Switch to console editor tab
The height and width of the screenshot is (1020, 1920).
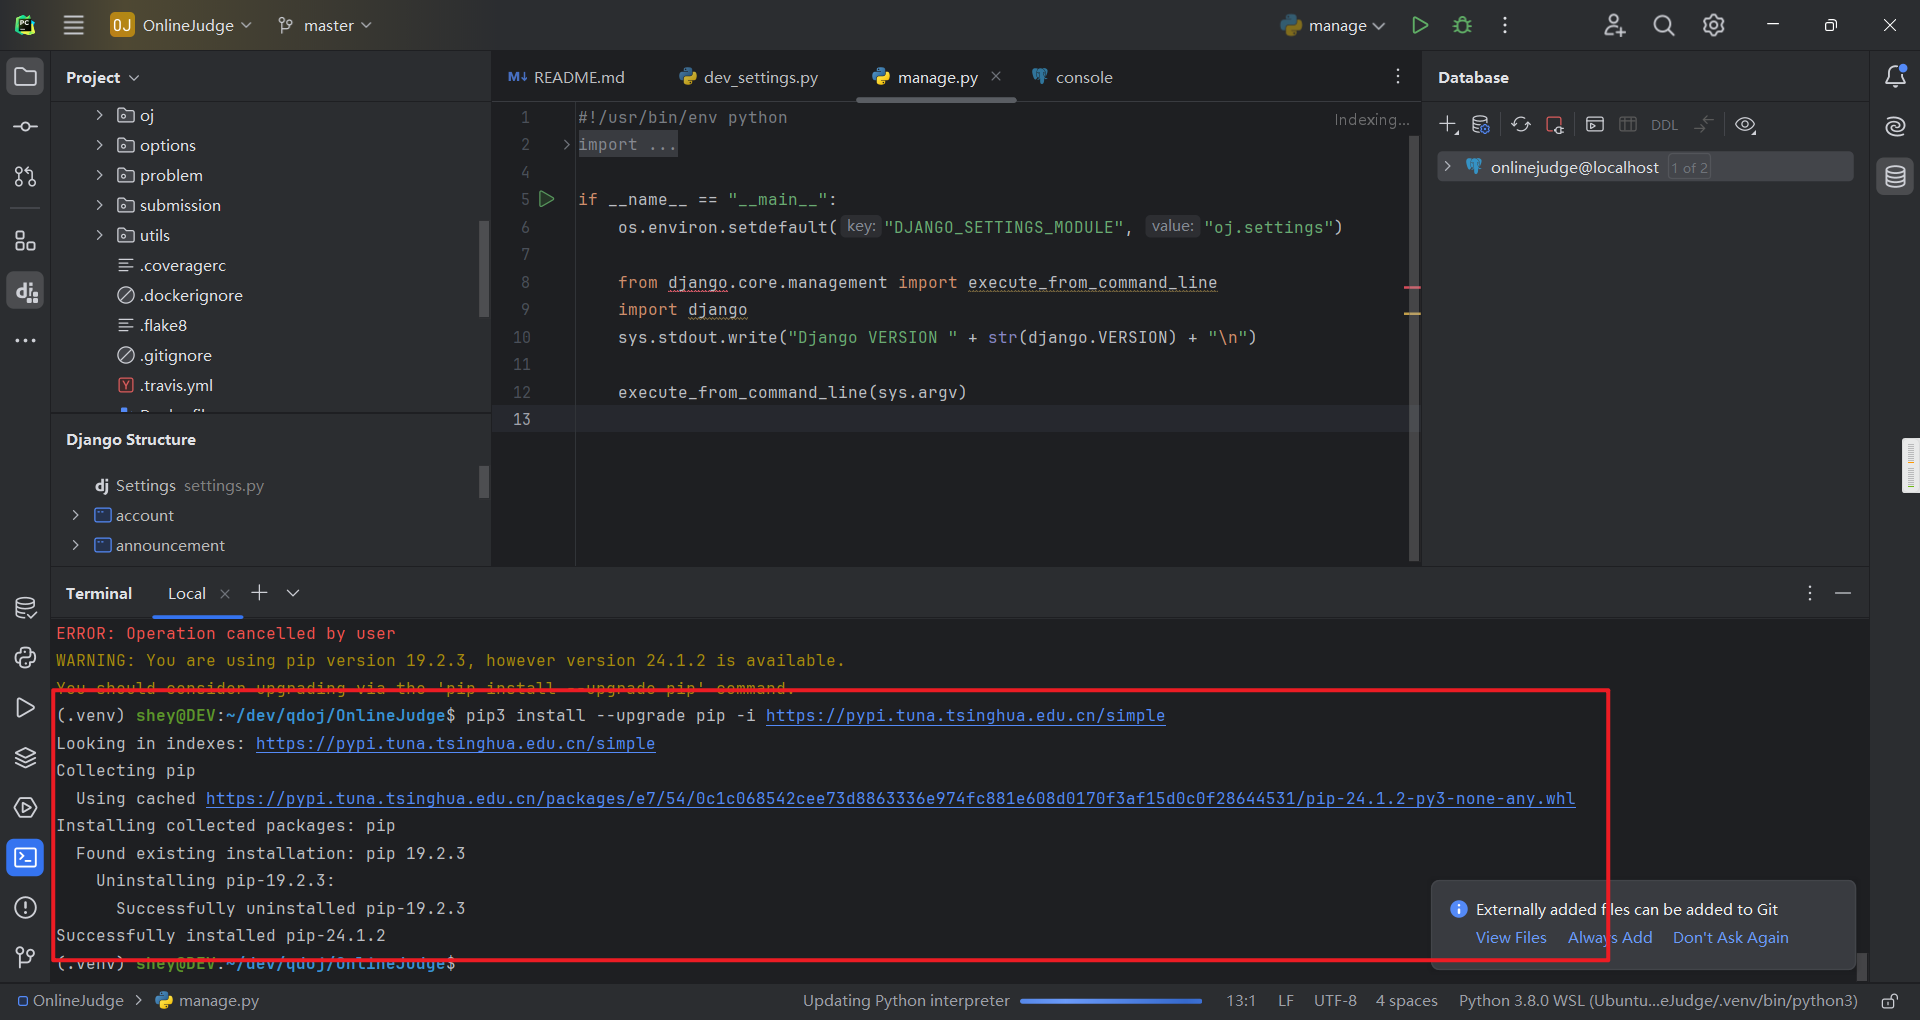(x=1072, y=77)
